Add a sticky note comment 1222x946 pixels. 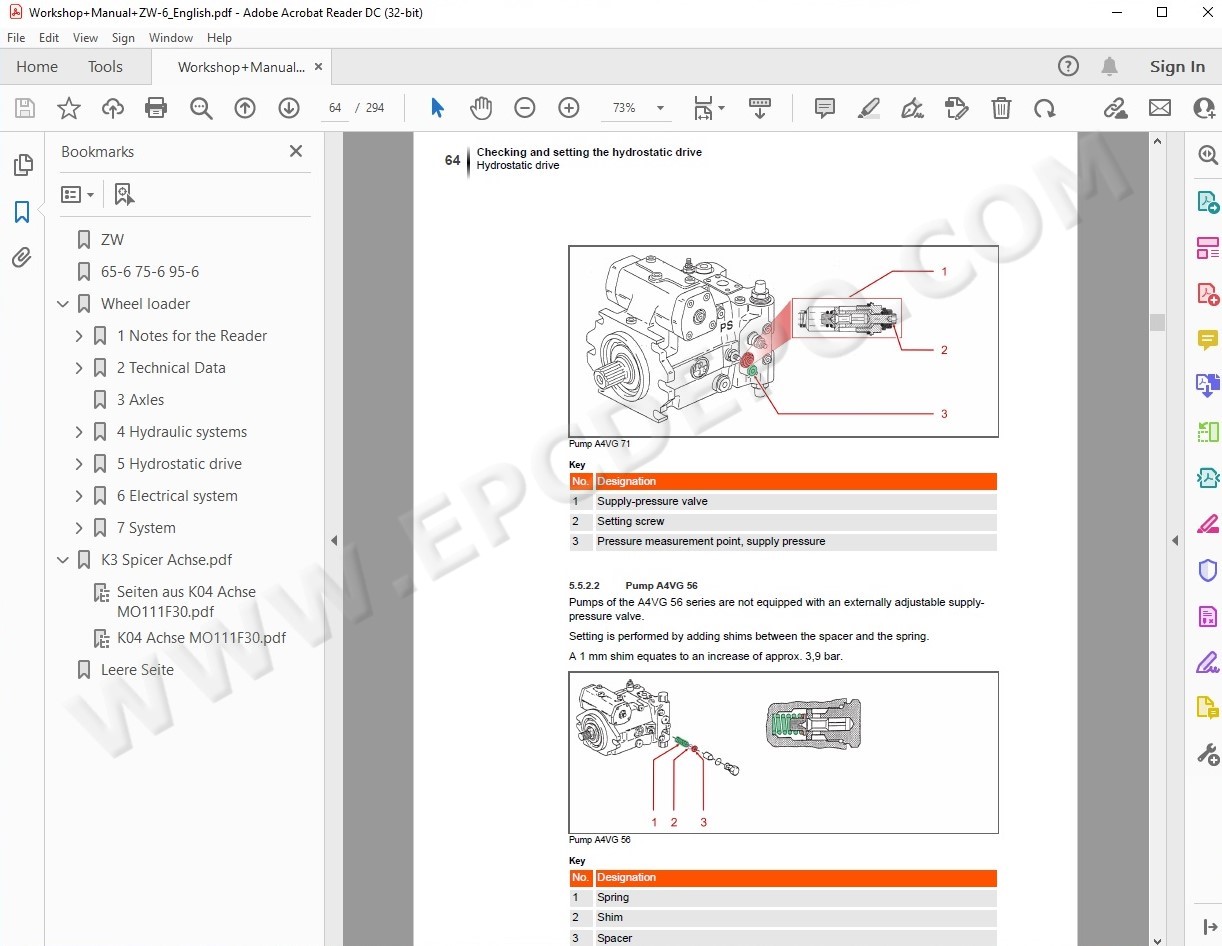pyautogui.click(x=825, y=108)
